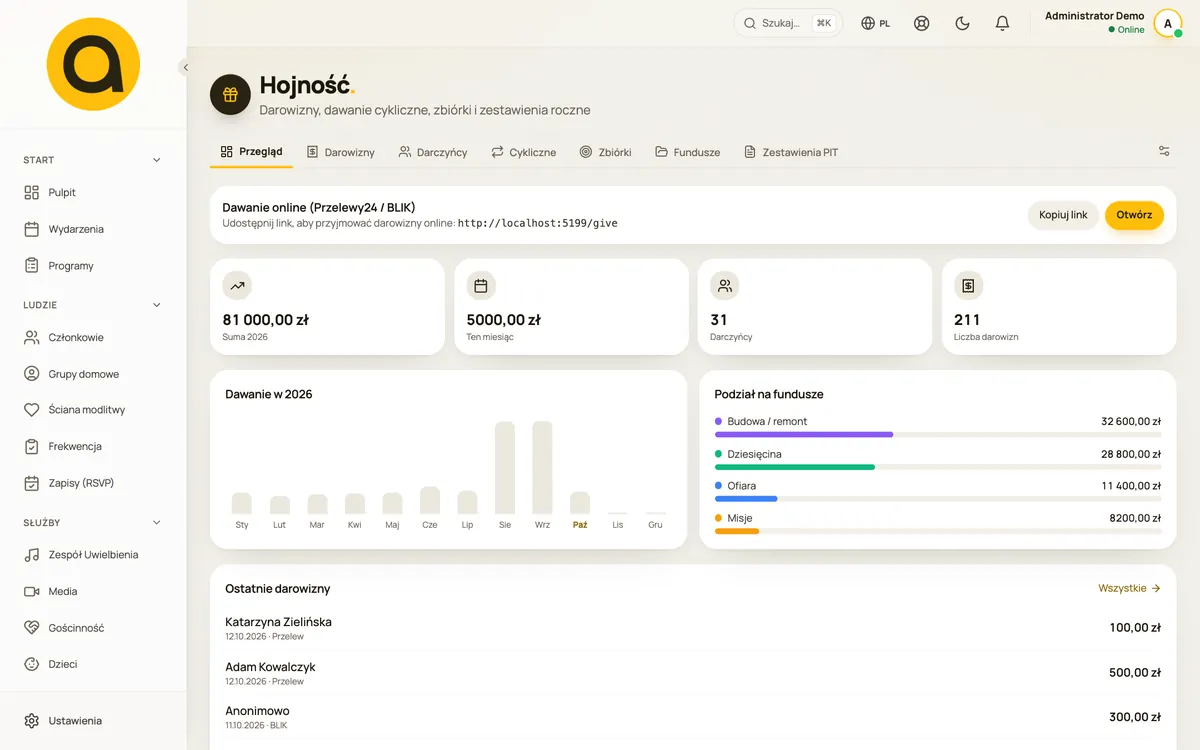This screenshot has height=750, width=1200.
Task: Open the Zbiórki tab
Action: 605,152
